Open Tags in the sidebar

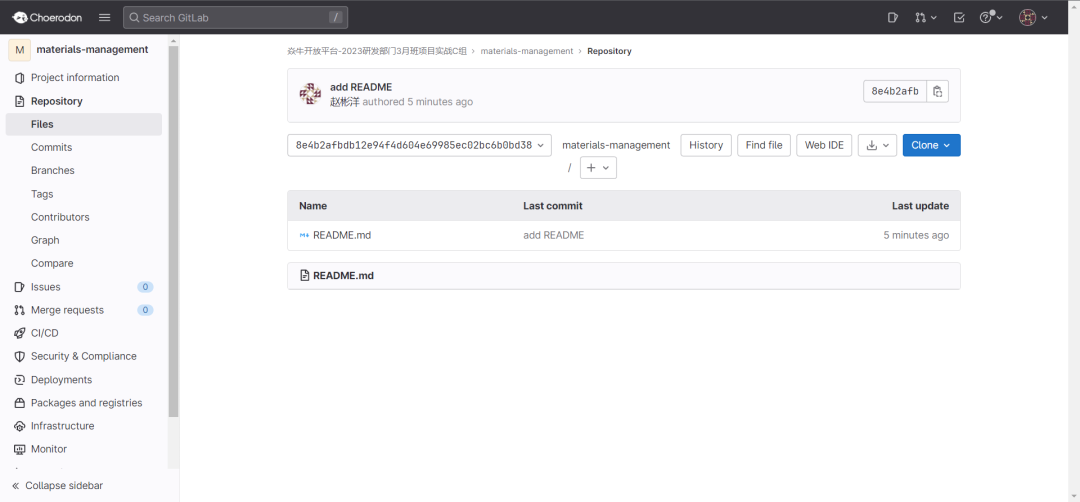(42, 194)
